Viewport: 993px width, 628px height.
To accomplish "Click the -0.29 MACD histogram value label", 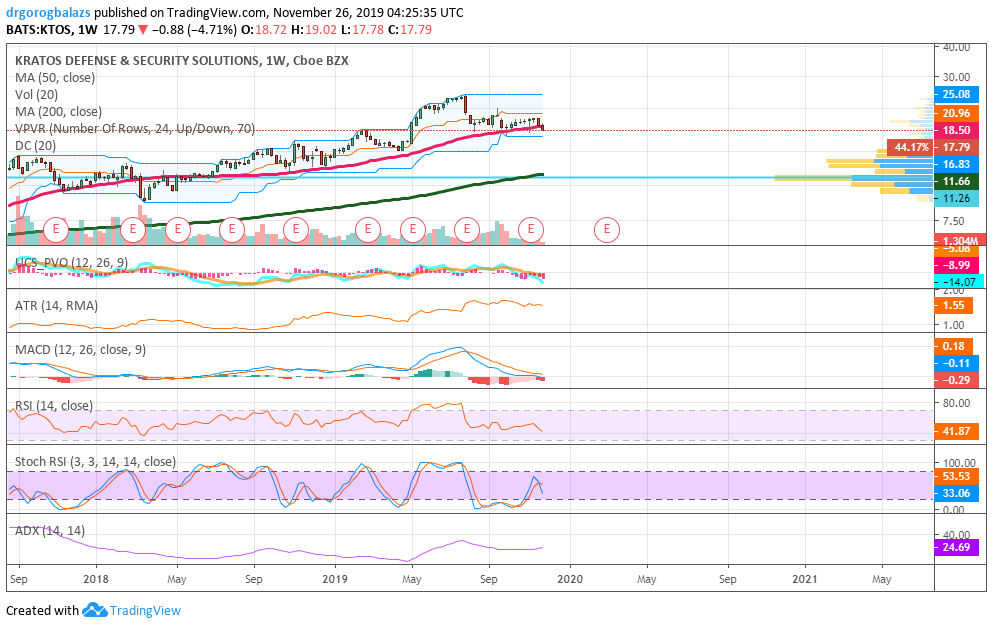I will point(956,380).
